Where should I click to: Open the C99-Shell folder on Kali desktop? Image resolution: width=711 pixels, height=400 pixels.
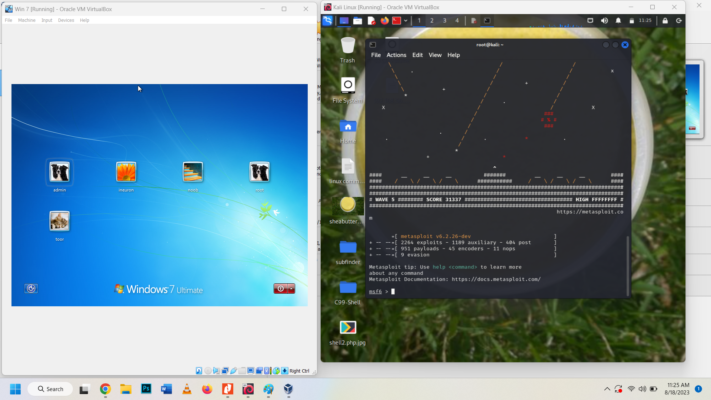tap(348, 292)
